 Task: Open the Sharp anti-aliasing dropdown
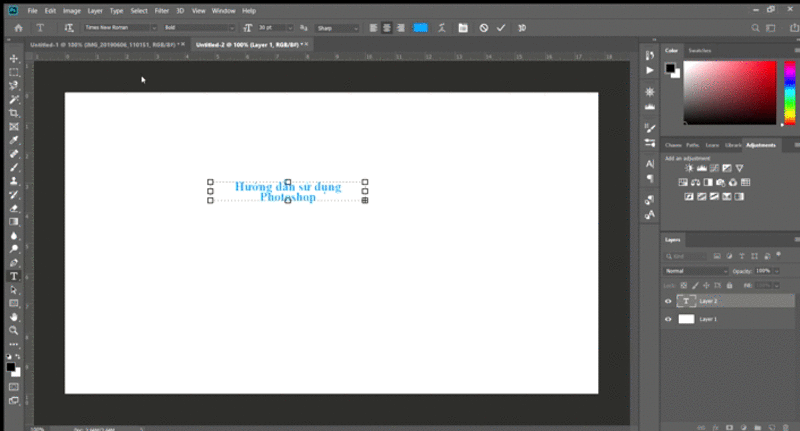click(x=337, y=28)
